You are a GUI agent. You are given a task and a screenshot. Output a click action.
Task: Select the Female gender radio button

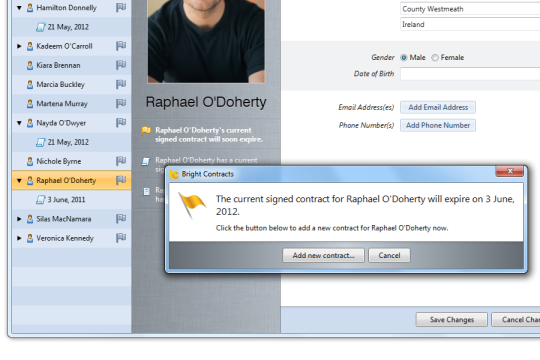[x=435, y=58]
